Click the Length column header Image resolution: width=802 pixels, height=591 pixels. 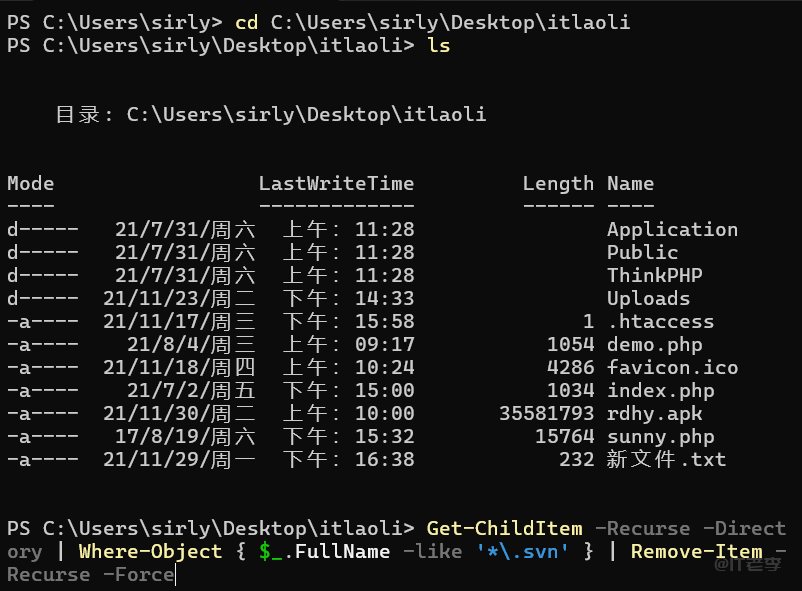pyautogui.click(x=558, y=184)
